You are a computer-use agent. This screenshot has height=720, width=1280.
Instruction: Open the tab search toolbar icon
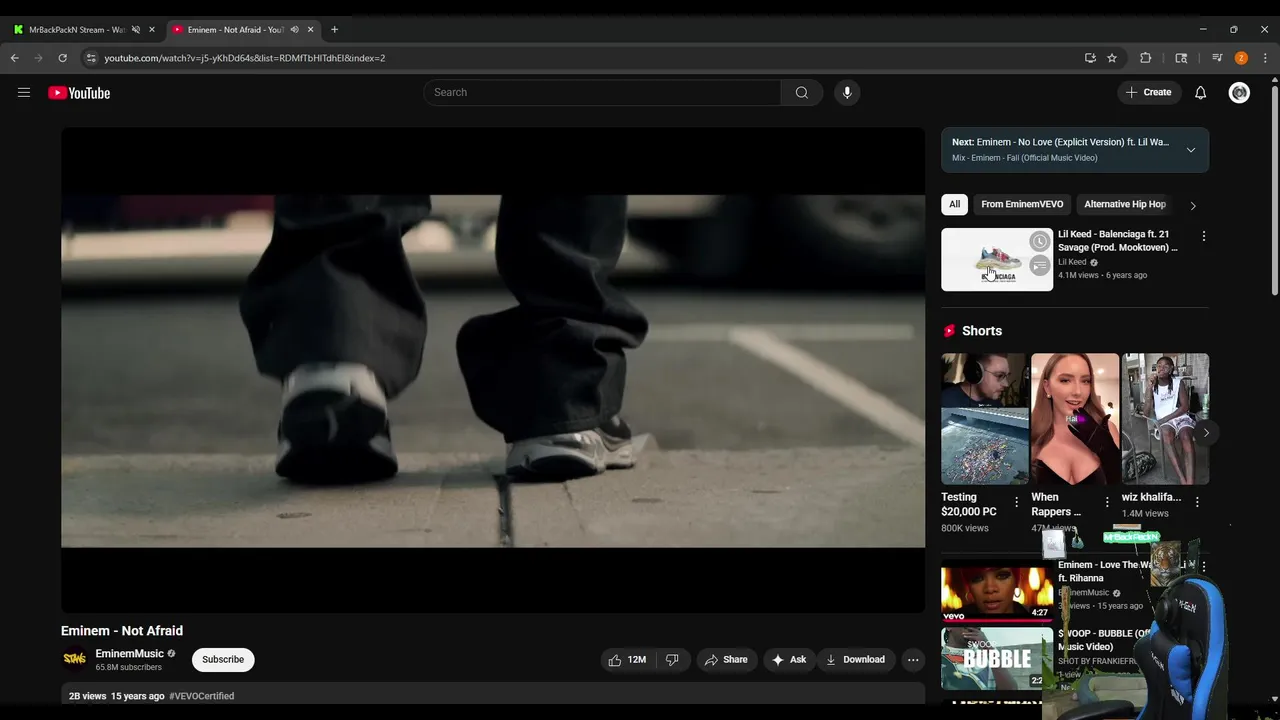click(1181, 58)
